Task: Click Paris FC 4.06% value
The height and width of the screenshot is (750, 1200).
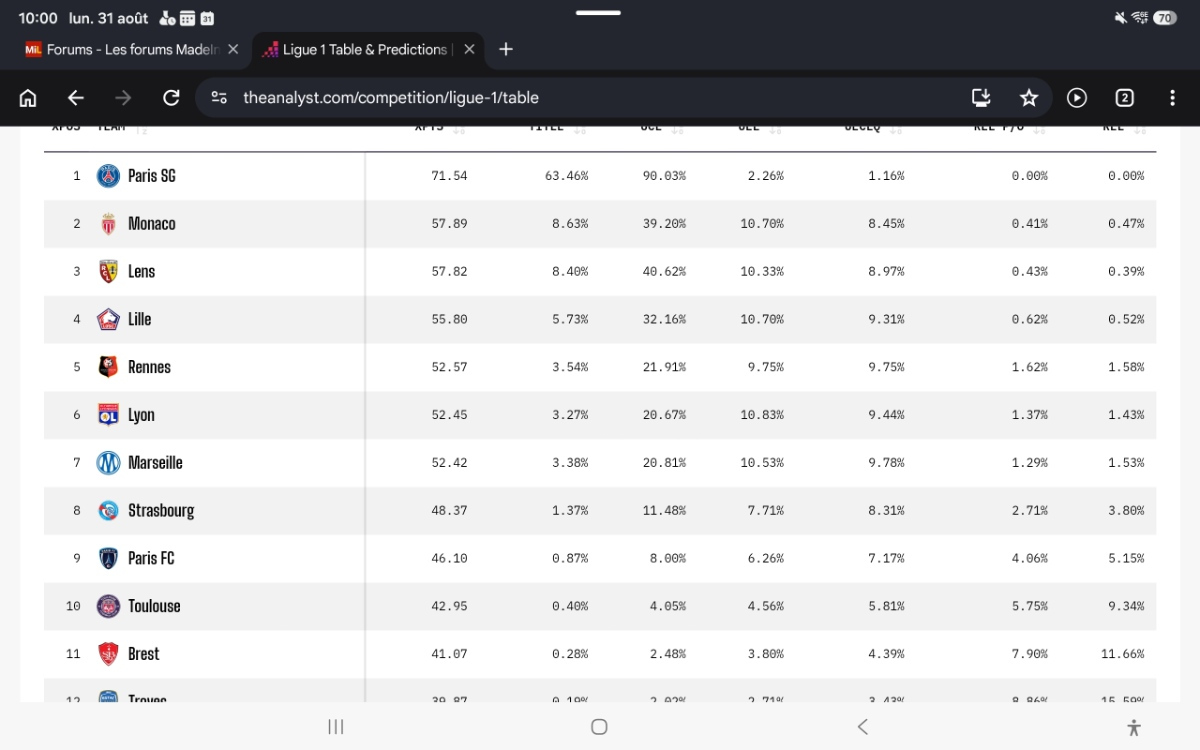Action: 1030,559
